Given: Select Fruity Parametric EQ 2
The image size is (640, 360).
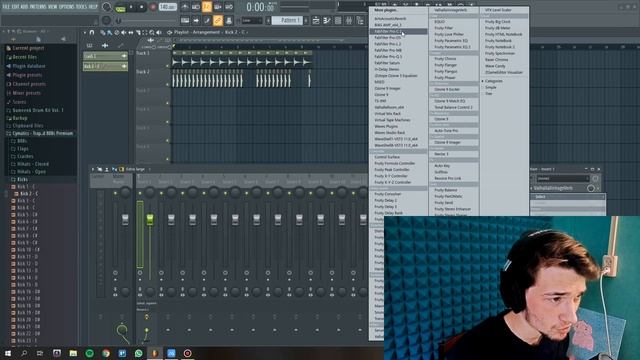Looking at the screenshot, I should [452, 47].
